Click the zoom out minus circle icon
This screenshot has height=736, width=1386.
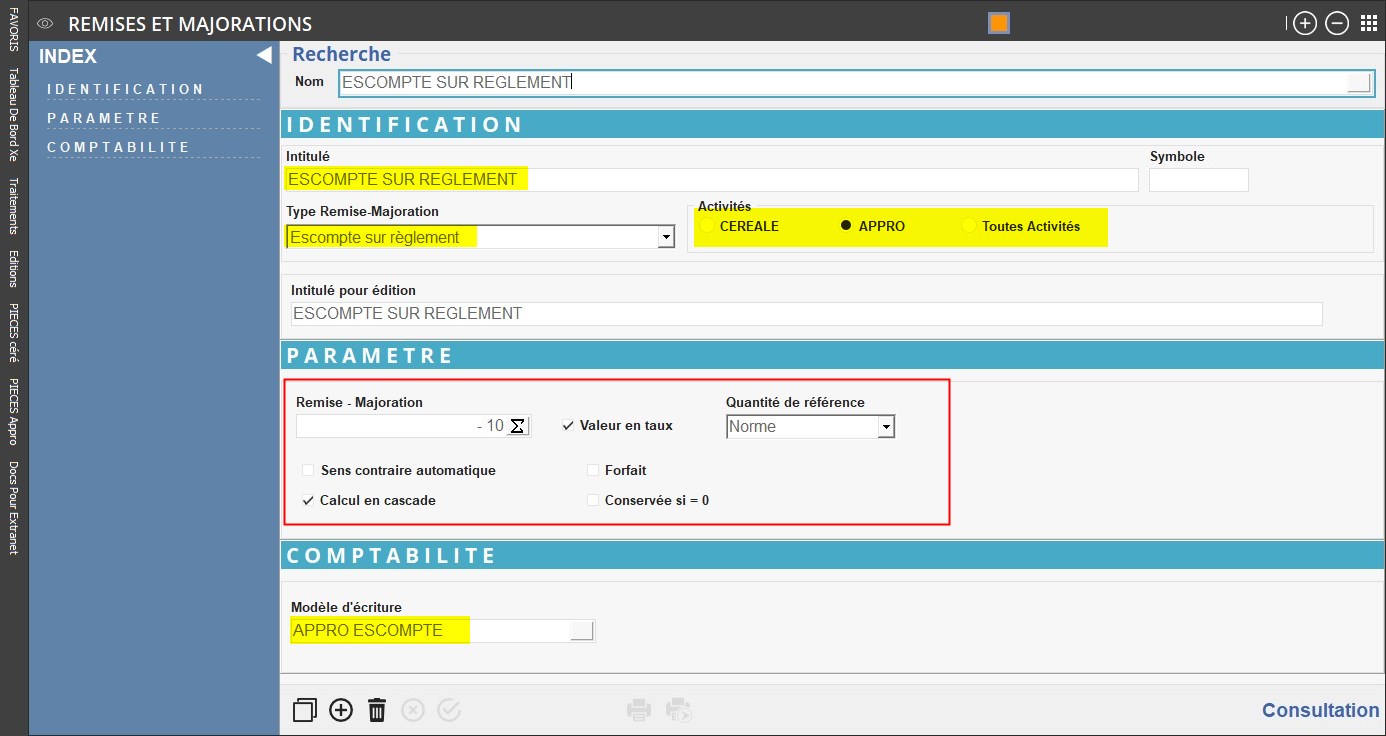tap(1337, 24)
